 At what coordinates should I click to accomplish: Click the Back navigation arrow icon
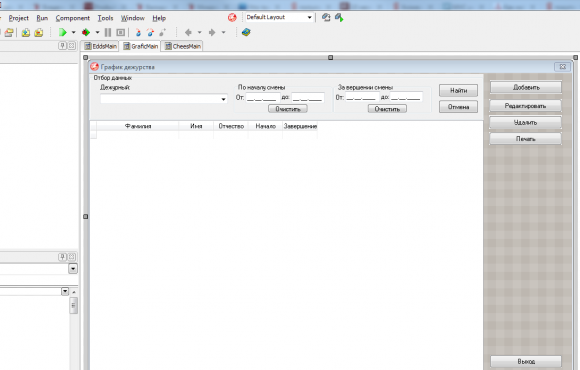[188, 33]
